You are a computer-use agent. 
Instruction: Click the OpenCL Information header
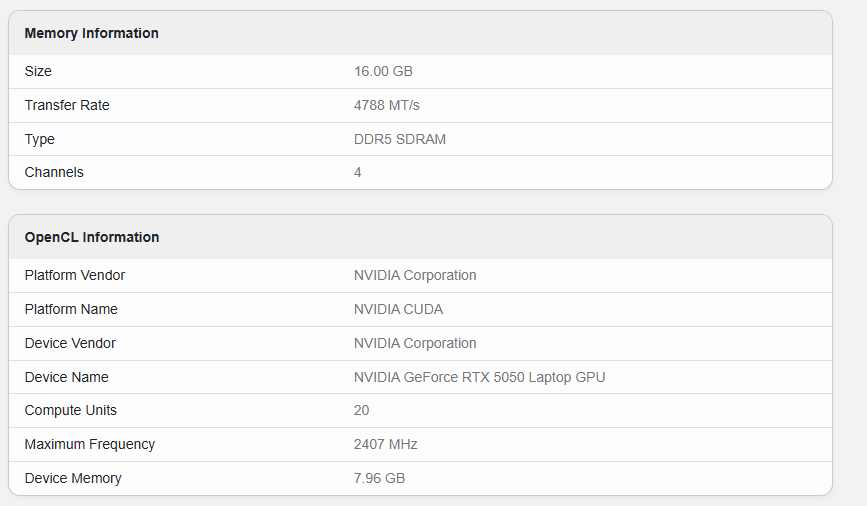pyautogui.click(x=92, y=237)
